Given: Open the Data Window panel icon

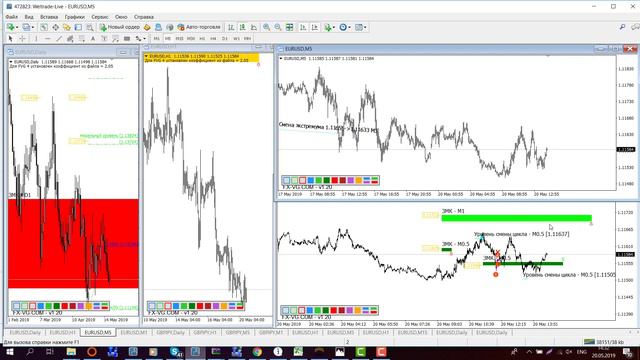Looking at the screenshot, I should click(x=56, y=27).
